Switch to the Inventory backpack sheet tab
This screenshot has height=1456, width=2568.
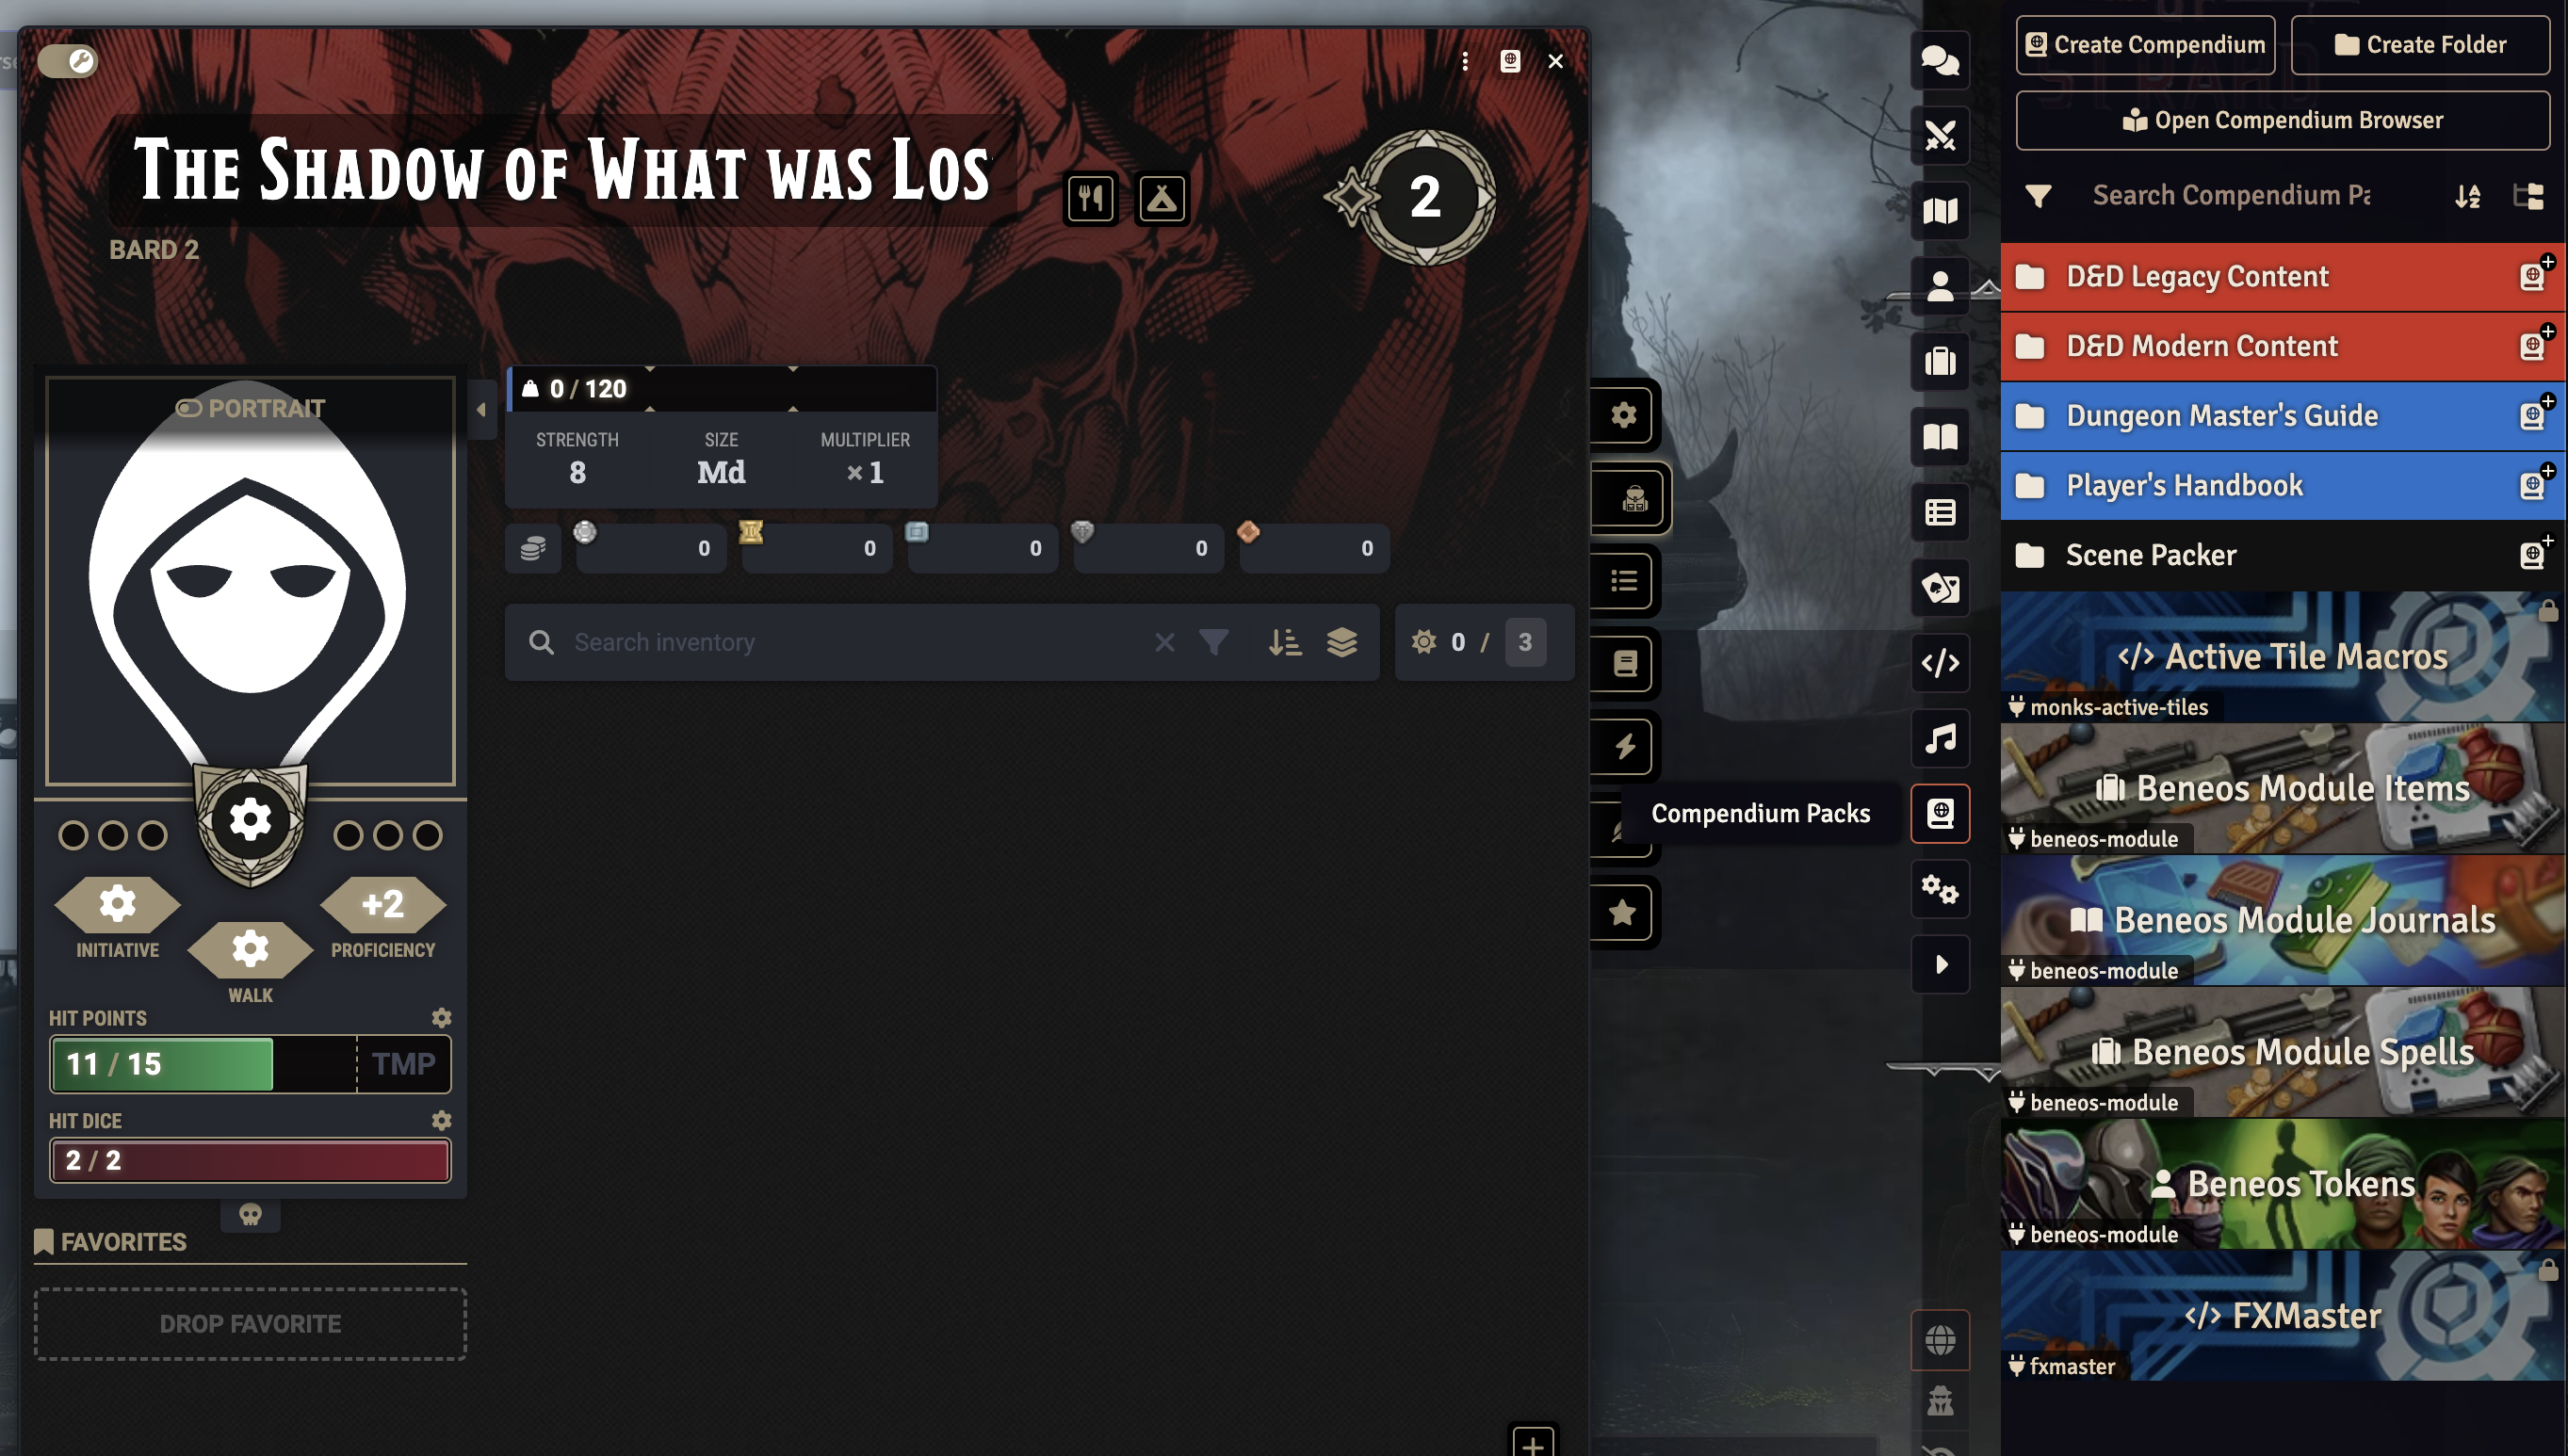click(x=1634, y=498)
